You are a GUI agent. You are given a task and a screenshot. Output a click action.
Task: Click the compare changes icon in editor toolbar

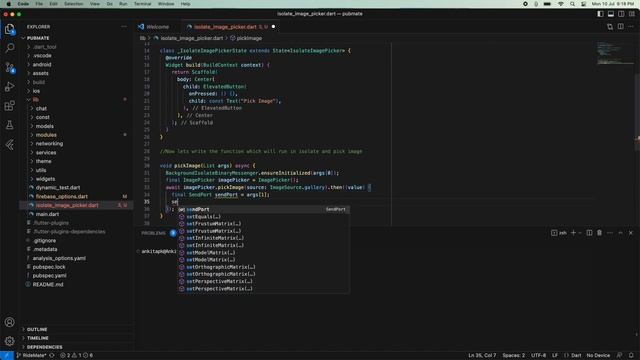point(610,27)
